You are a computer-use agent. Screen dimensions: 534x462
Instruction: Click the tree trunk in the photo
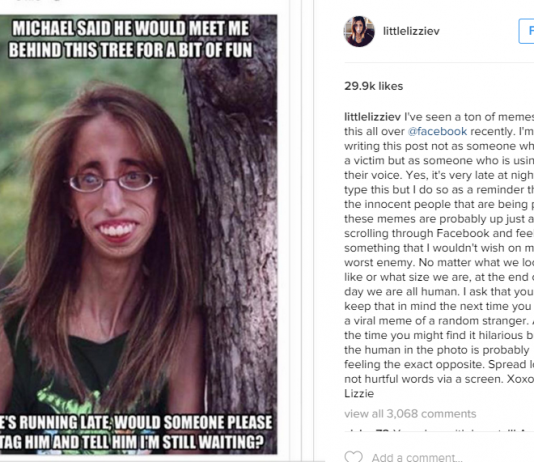tap(240, 238)
